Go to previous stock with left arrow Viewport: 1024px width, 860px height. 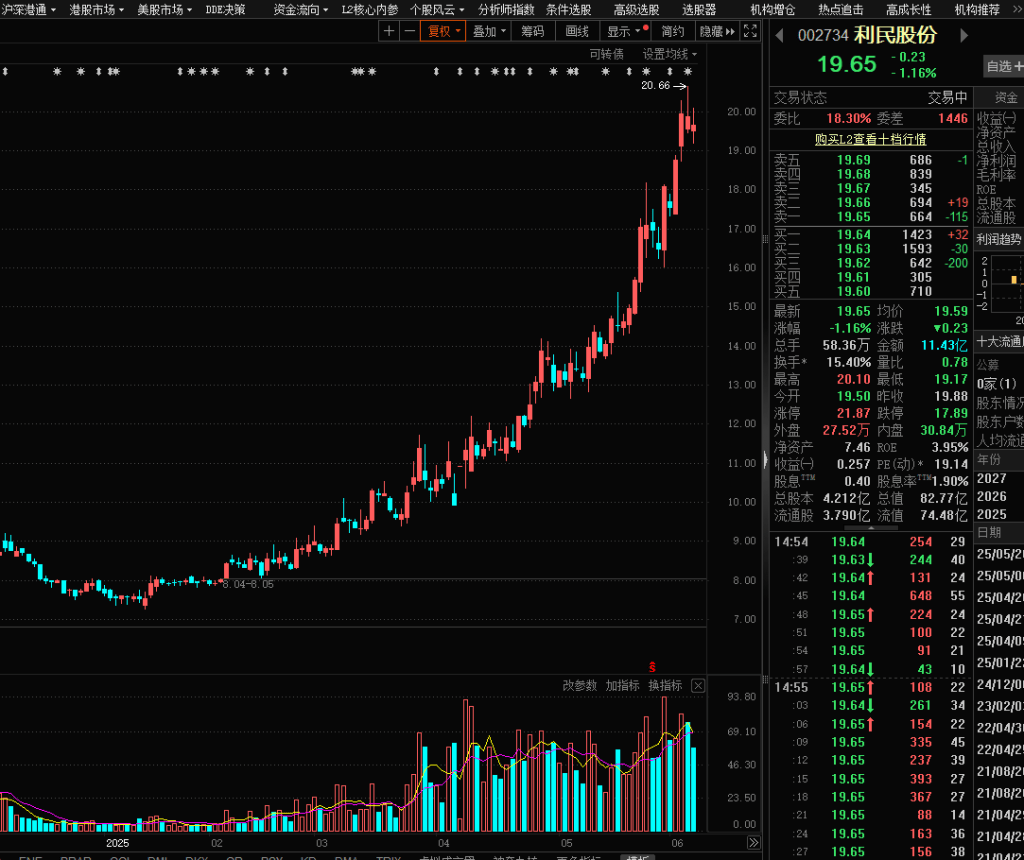[779, 35]
